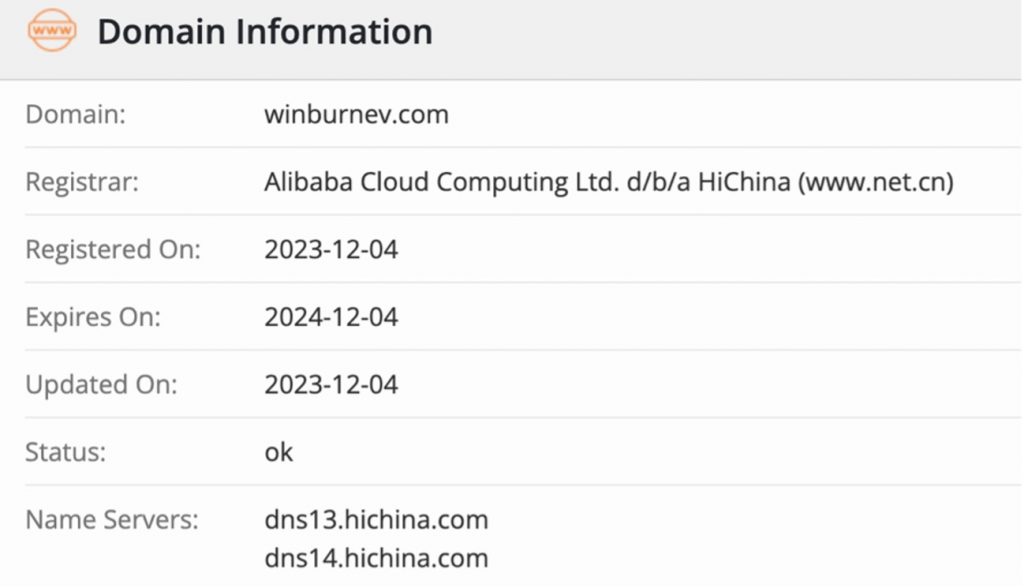Screen dimensions: 1024x588
Task: Select the ok status value
Action: click(x=279, y=452)
